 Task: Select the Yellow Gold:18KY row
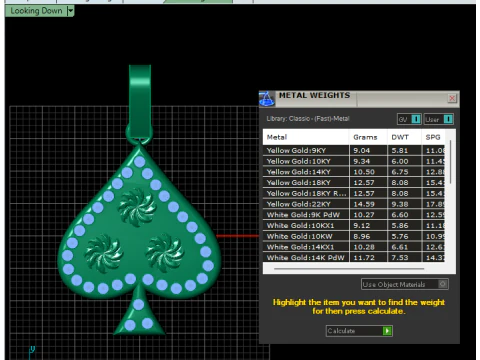click(x=353, y=182)
